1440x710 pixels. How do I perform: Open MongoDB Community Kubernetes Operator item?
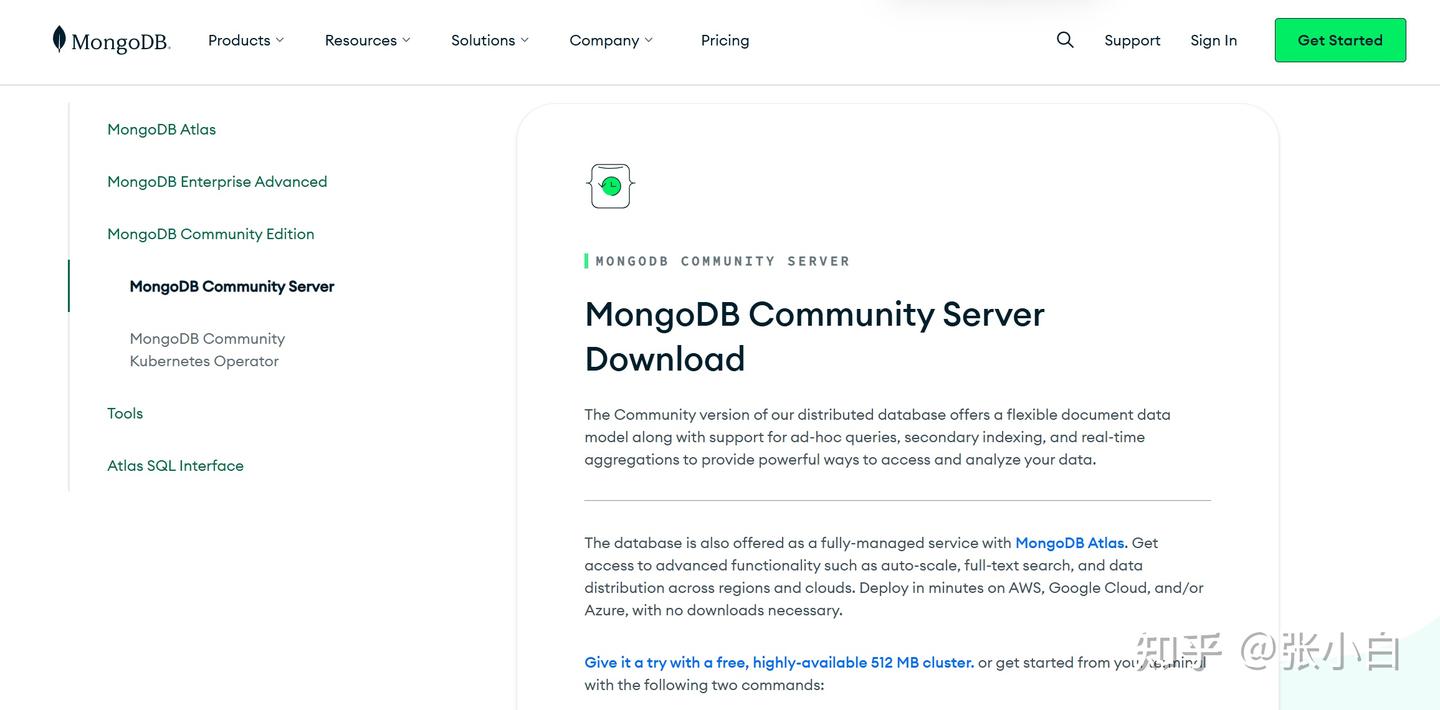(x=207, y=350)
